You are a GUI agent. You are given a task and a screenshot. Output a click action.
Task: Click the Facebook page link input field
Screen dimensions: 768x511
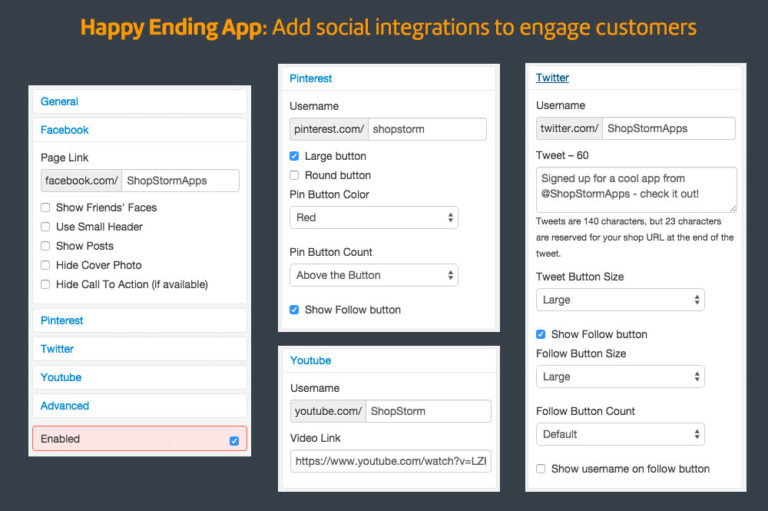pyautogui.click(x=180, y=181)
